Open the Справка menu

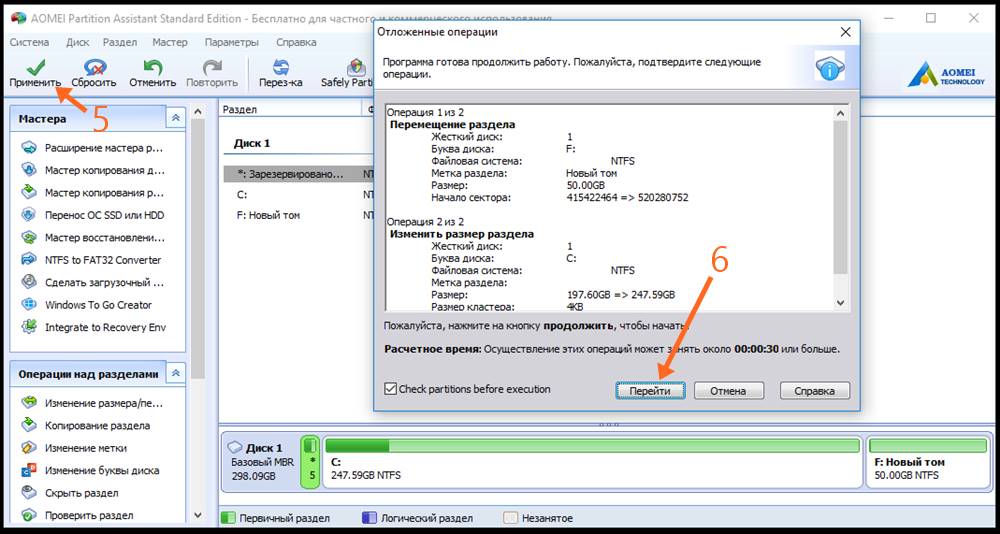296,42
